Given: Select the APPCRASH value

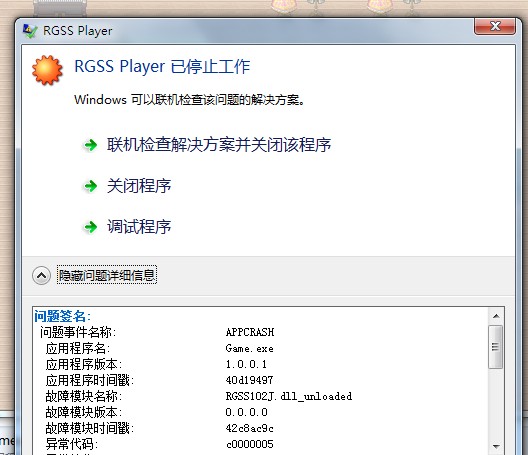Looking at the screenshot, I should (x=250, y=332).
